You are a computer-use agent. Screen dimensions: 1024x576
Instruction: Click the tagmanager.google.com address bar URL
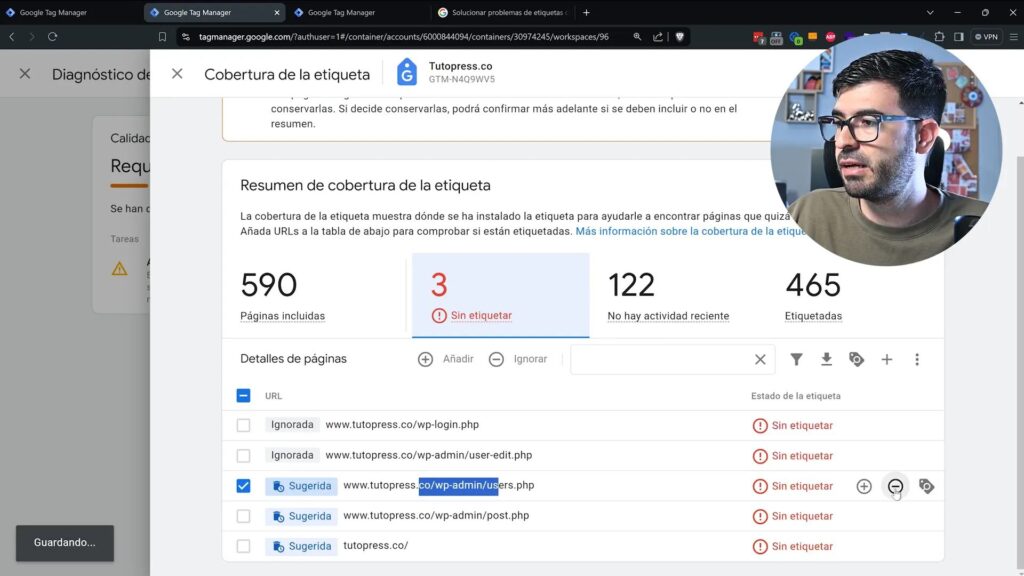tap(404, 37)
